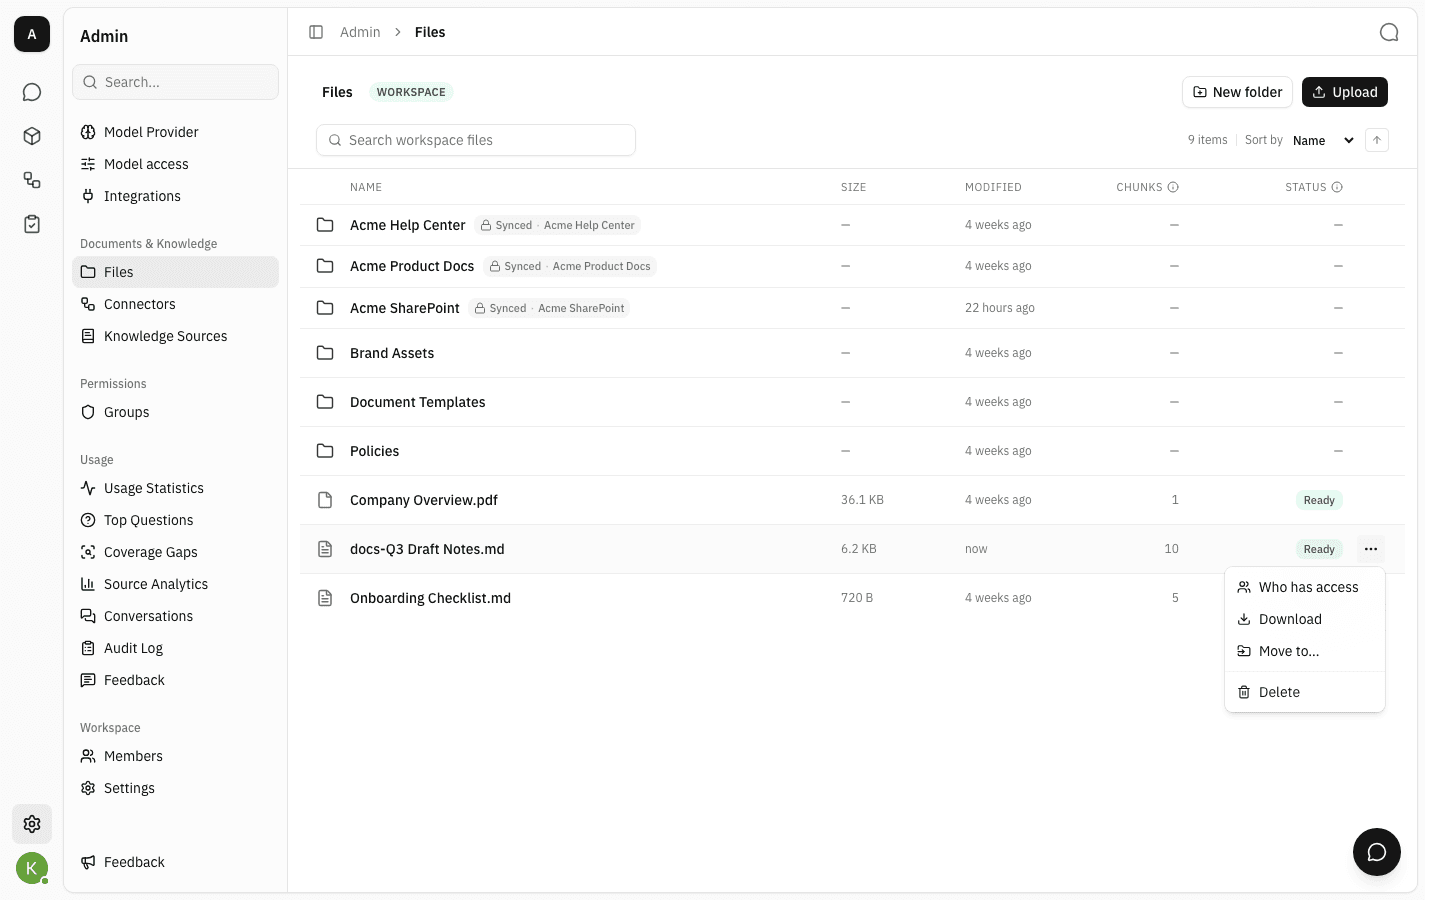Click New folder button

click(1237, 92)
